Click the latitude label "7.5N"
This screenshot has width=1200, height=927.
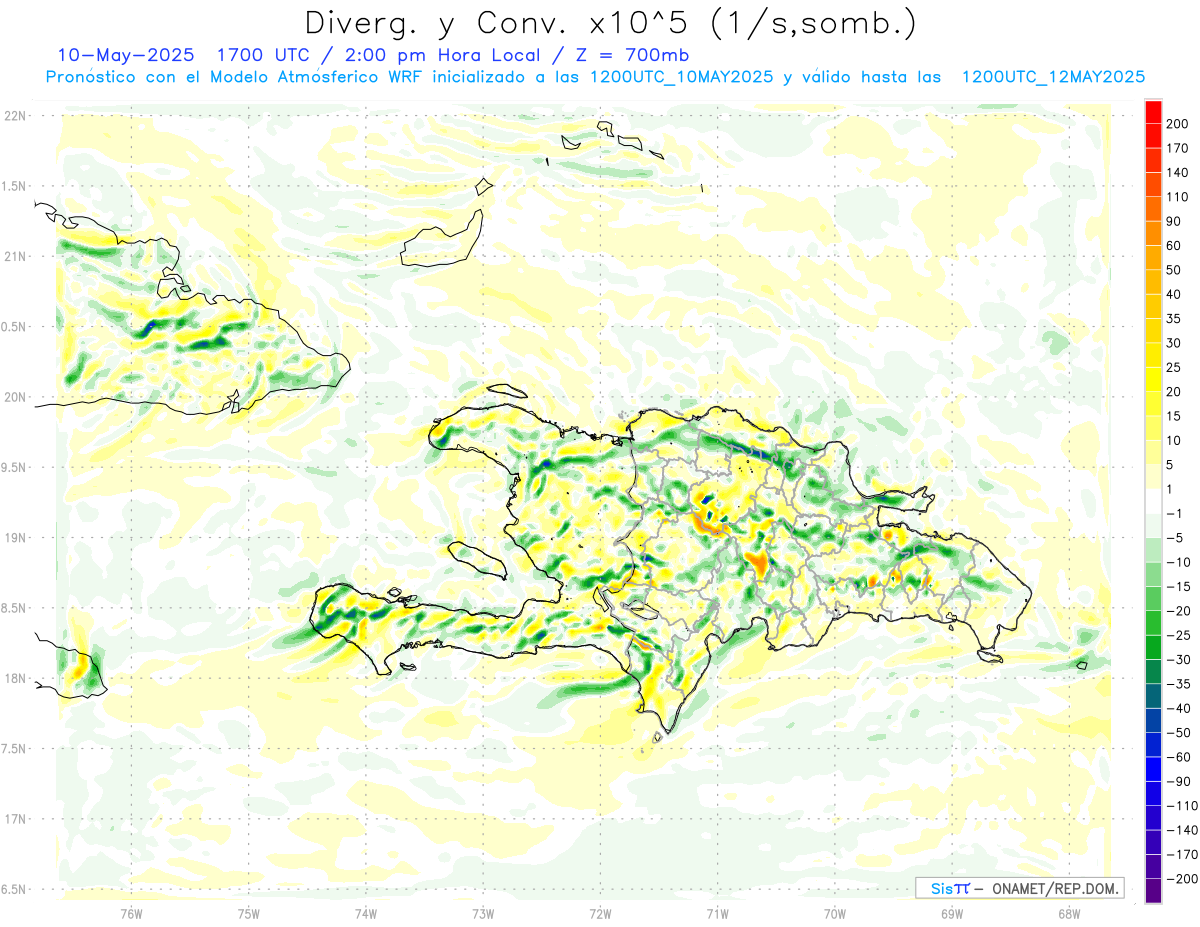14,749
